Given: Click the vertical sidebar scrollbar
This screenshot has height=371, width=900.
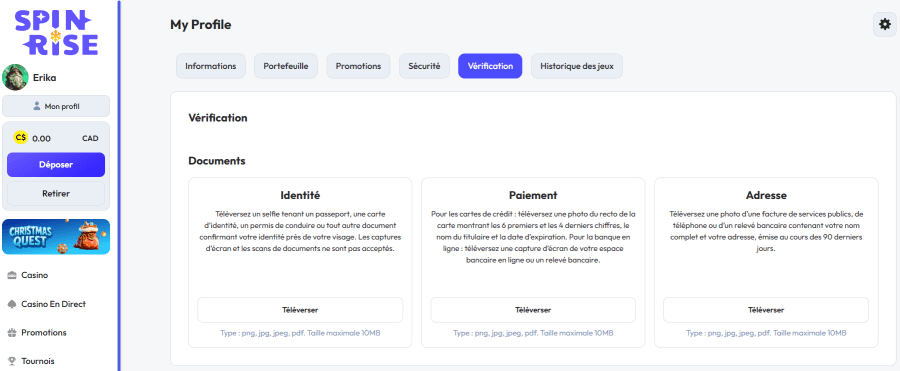Looking at the screenshot, I should tap(119, 186).
